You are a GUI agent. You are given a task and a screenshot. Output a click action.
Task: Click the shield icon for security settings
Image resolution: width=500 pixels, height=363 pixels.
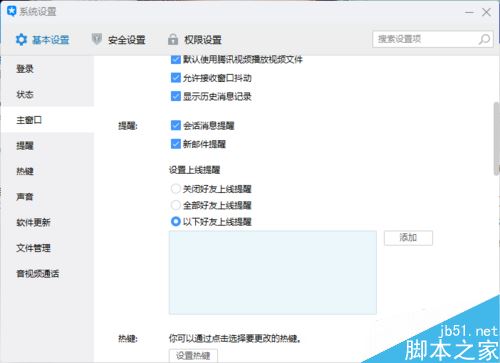click(x=96, y=39)
